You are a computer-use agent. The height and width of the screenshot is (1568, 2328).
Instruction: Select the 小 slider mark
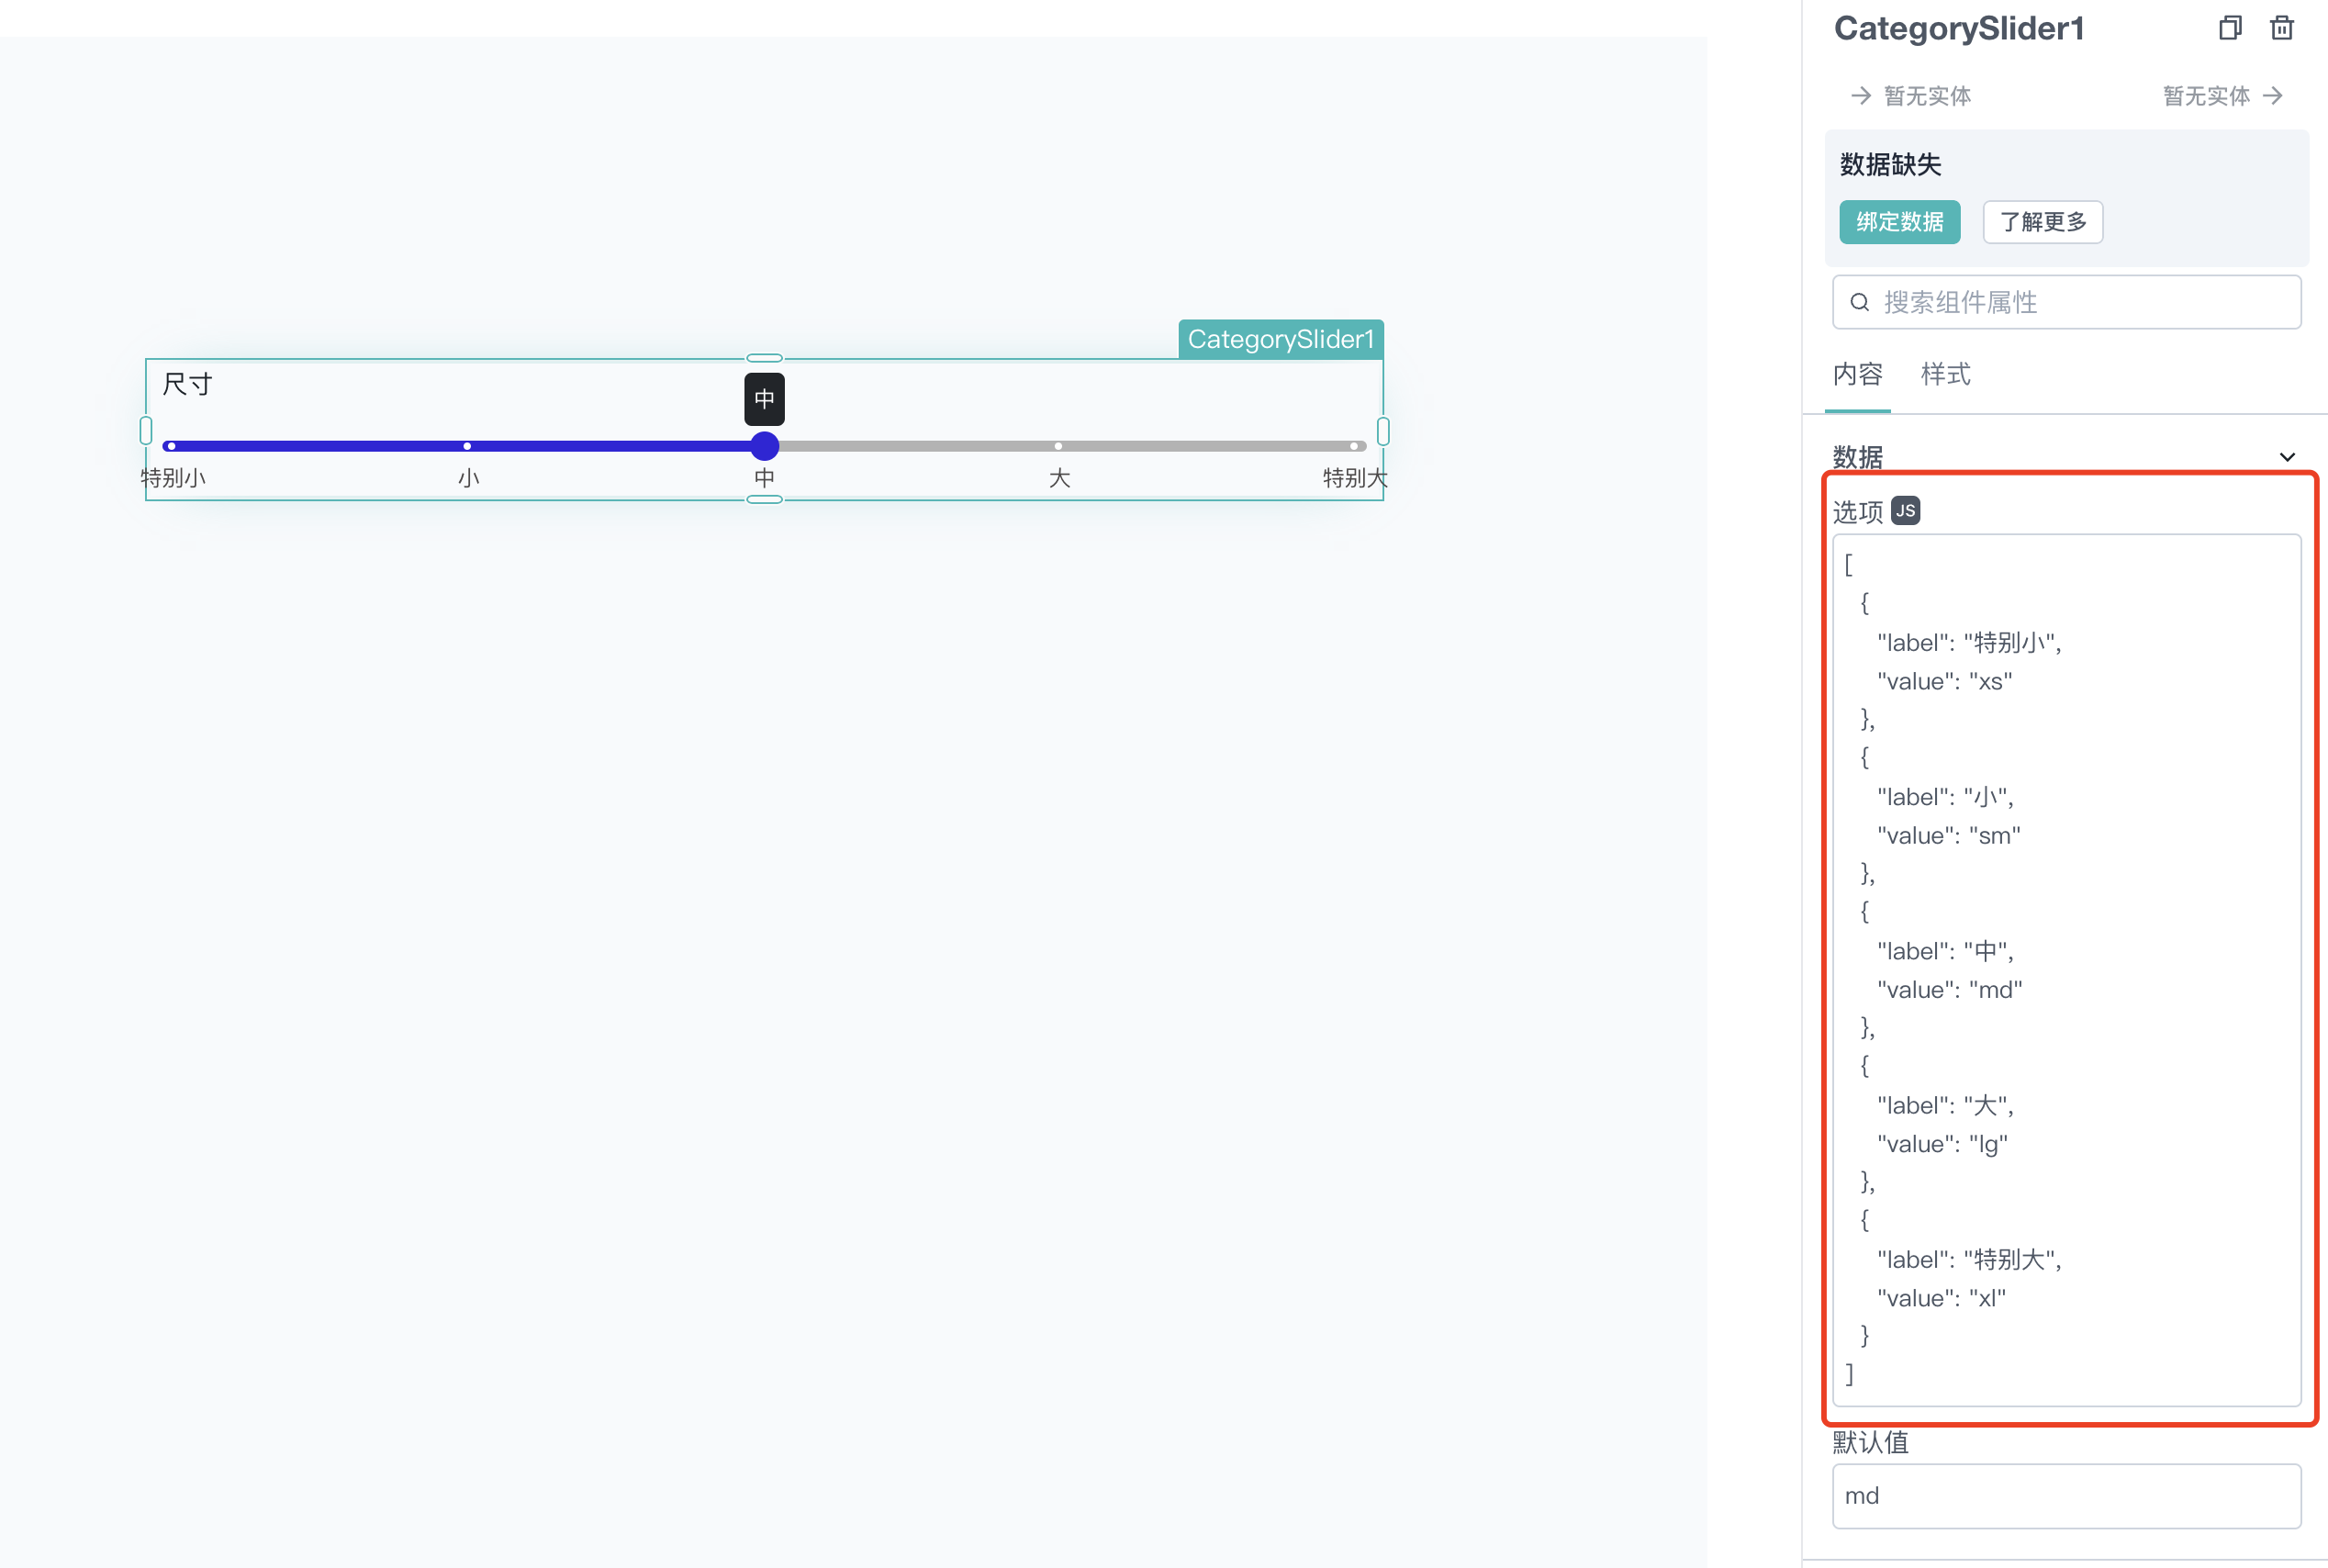(x=467, y=446)
